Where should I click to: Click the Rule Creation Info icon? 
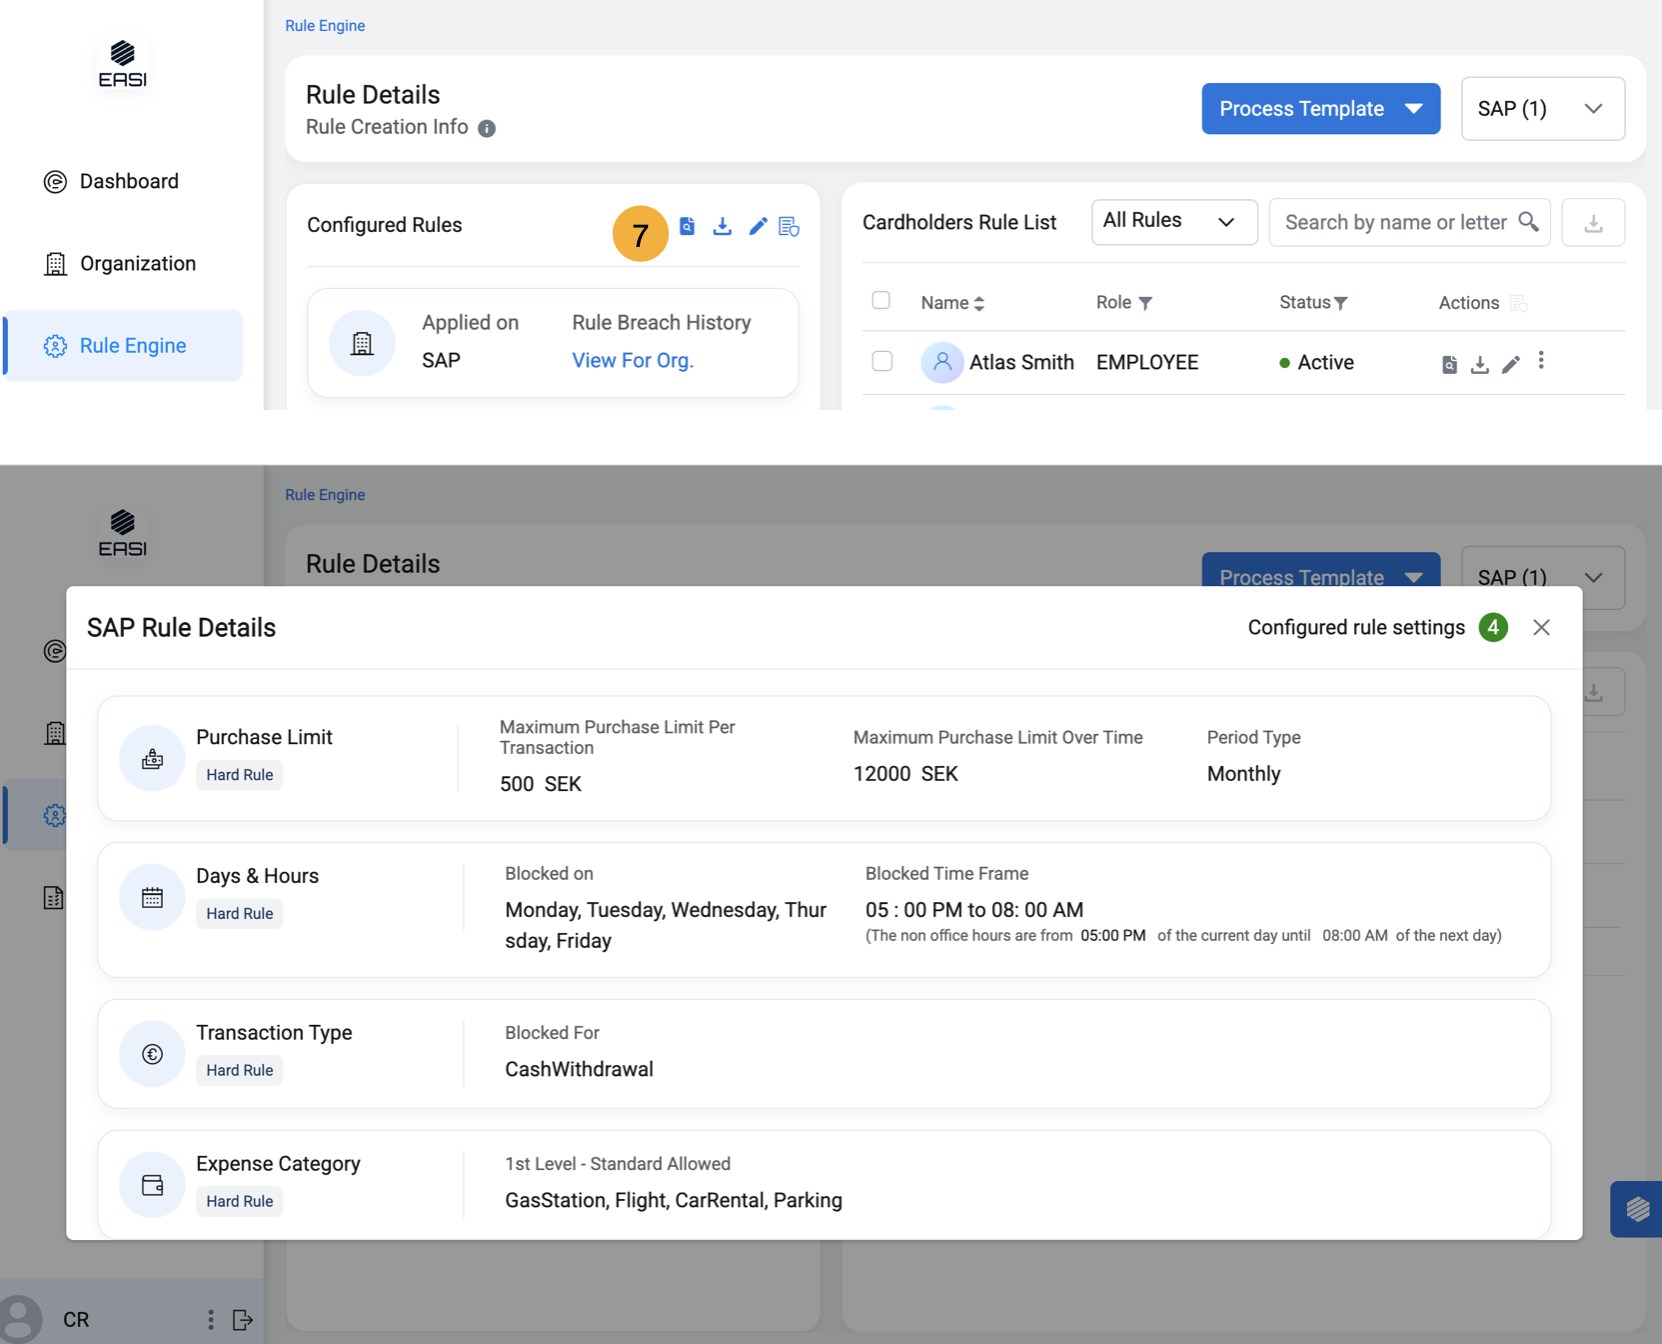tap(487, 129)
